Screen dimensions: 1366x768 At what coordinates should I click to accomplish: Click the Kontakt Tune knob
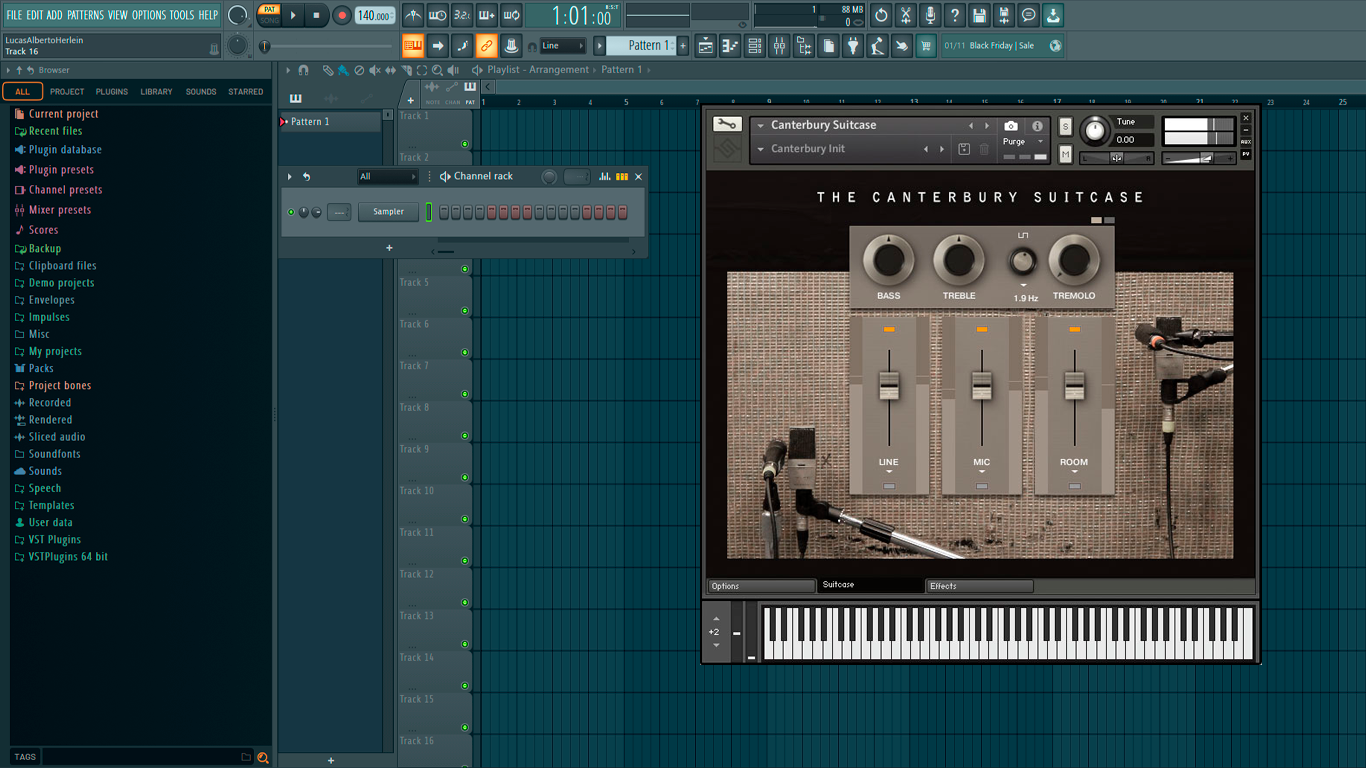(x=1096, y=130)
